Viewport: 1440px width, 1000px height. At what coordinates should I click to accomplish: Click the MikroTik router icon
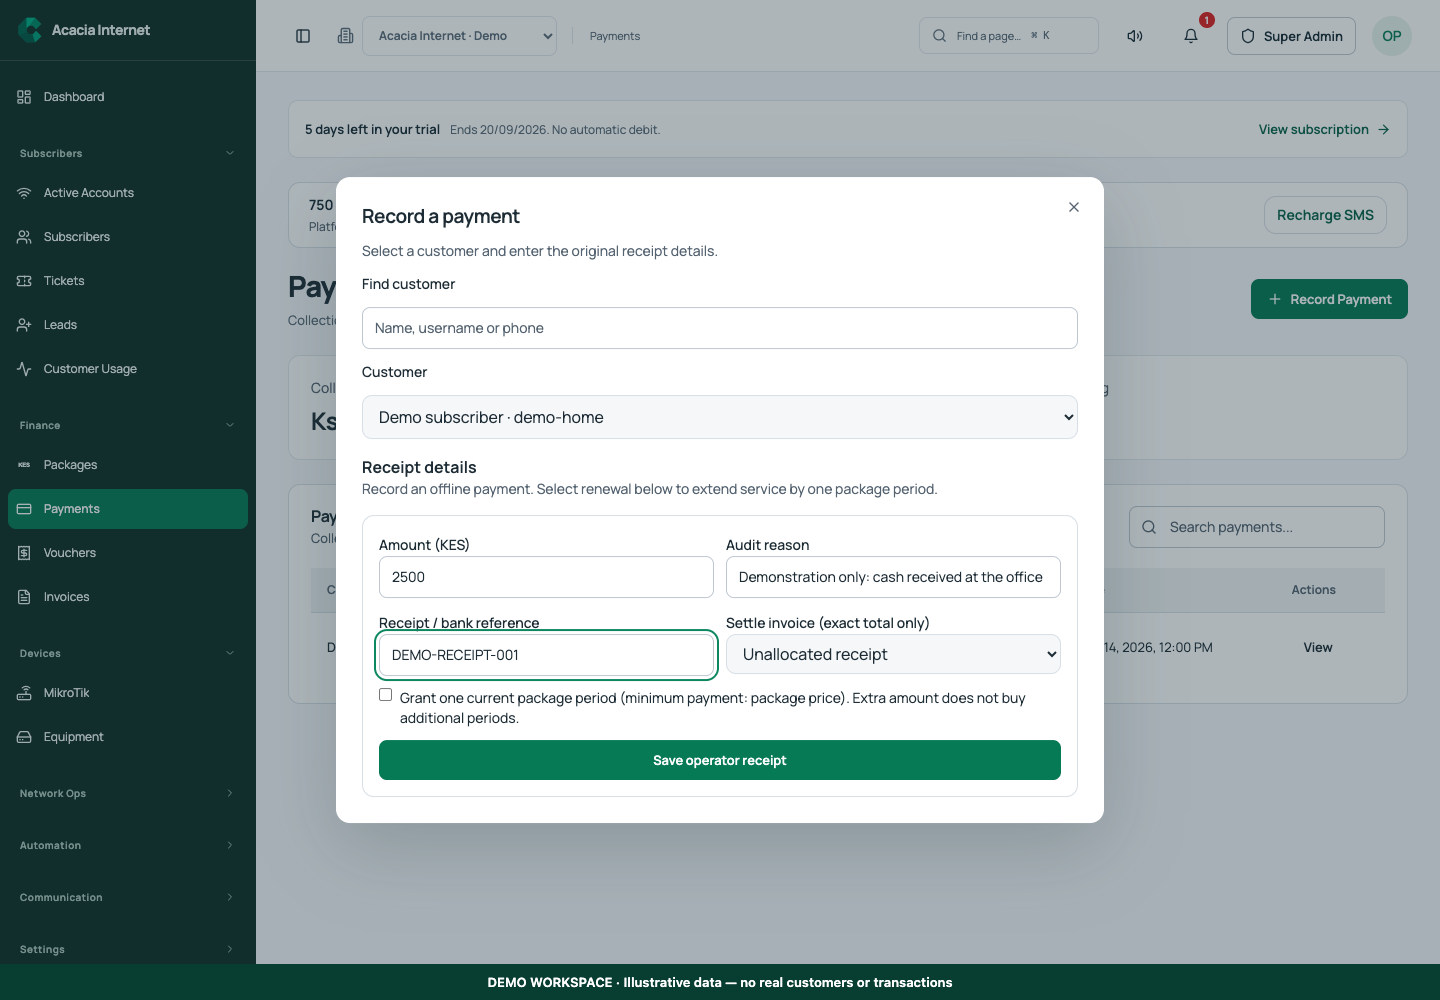click(24, 693)
